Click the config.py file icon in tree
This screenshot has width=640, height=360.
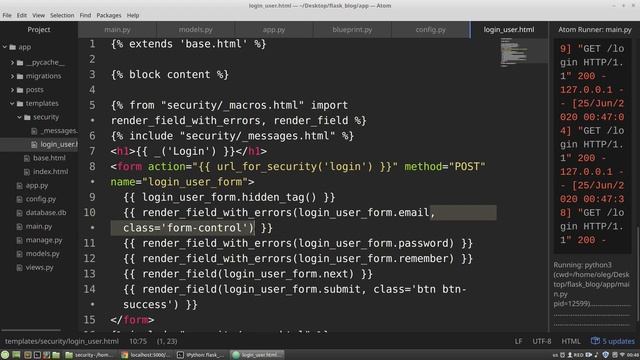pos(19,199)
